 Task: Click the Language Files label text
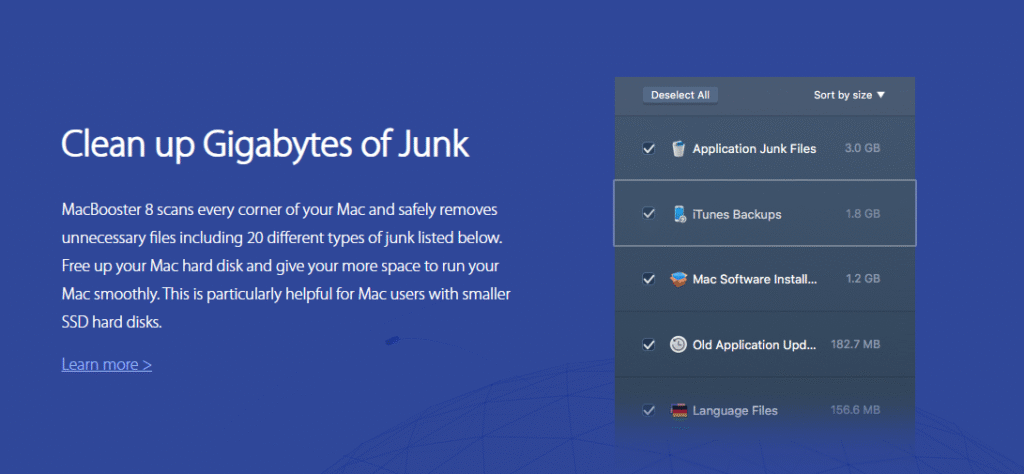(x=735, y=410)
